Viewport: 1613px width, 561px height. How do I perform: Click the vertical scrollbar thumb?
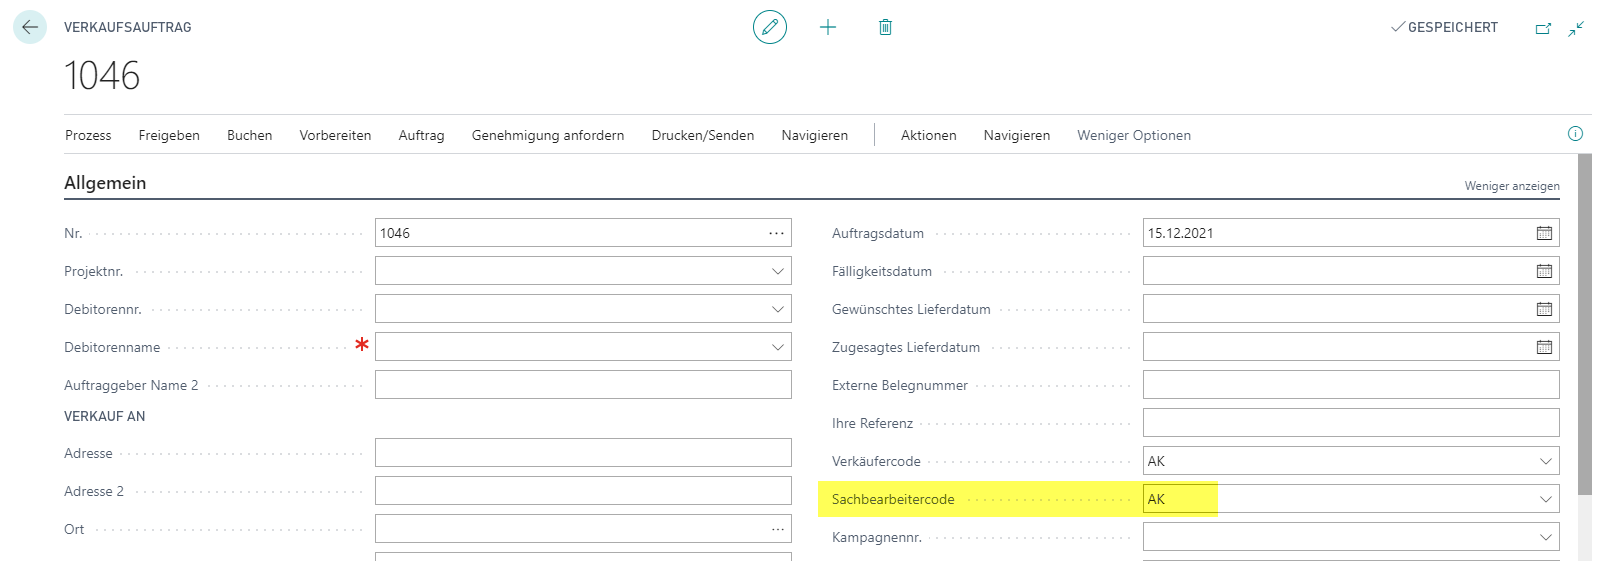tap(1585, 324)
